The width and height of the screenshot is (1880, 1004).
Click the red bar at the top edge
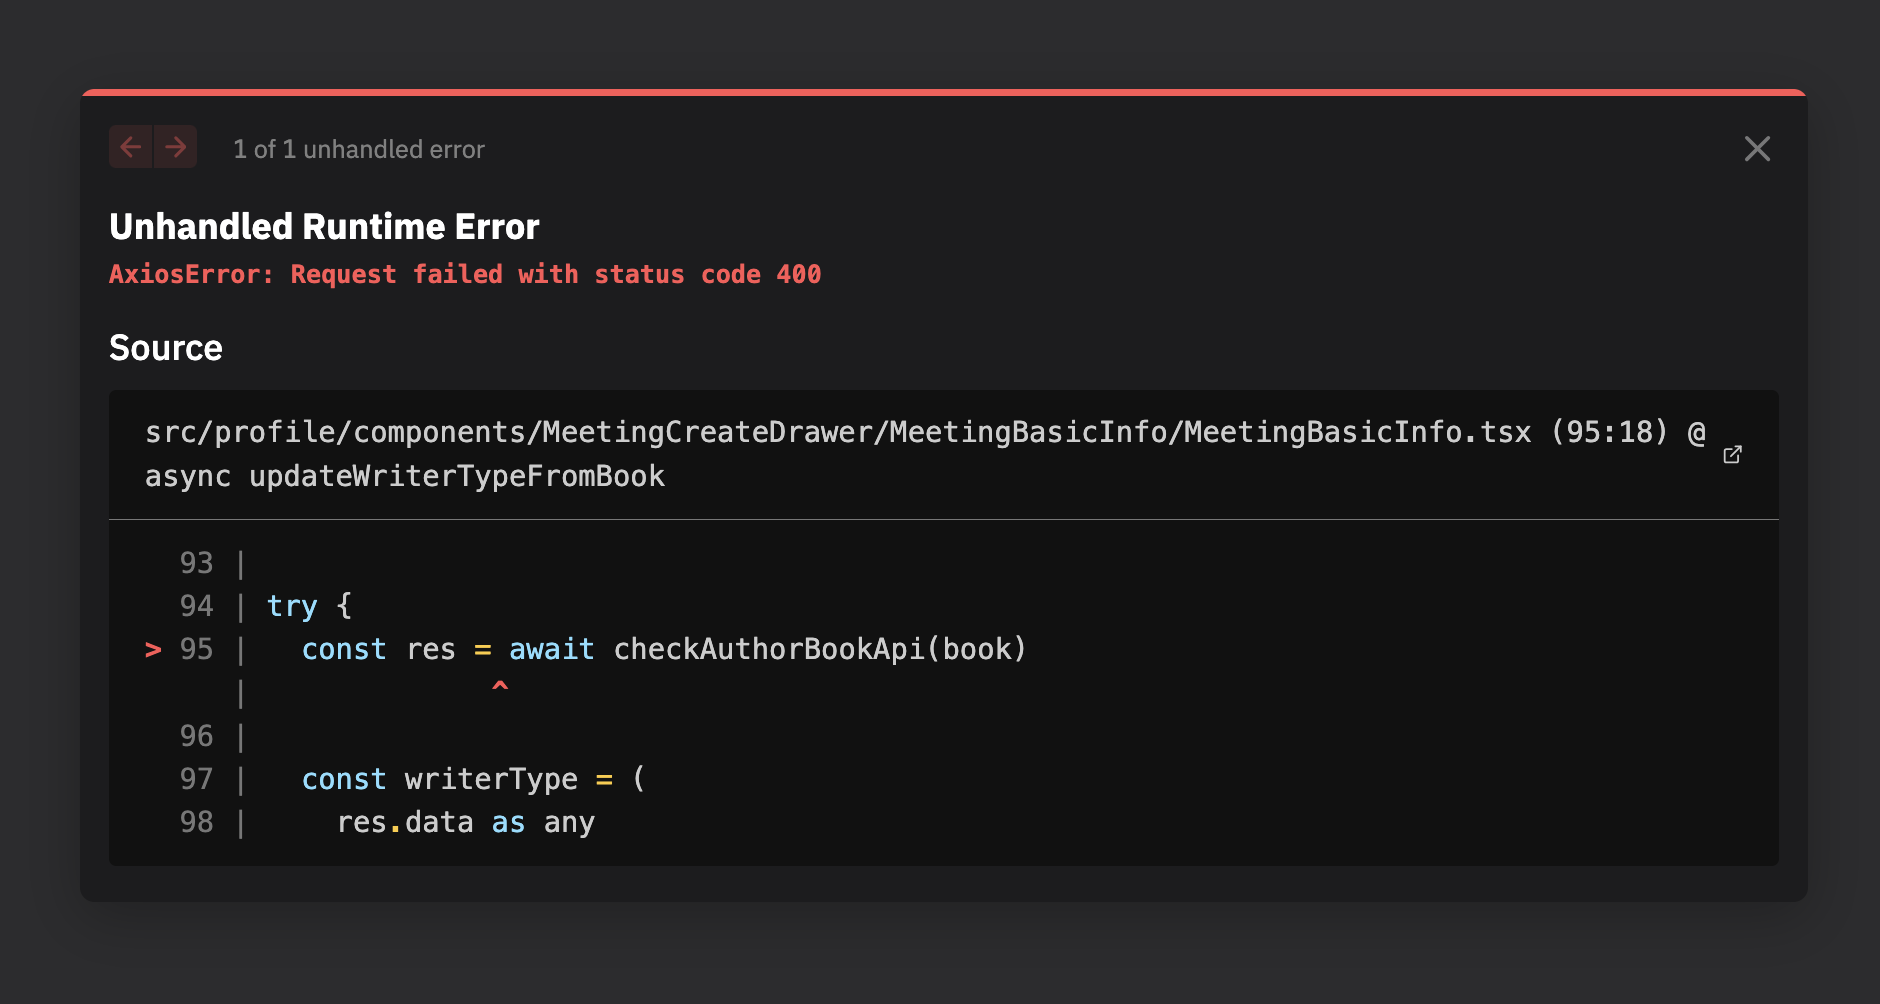coord(940,91)
